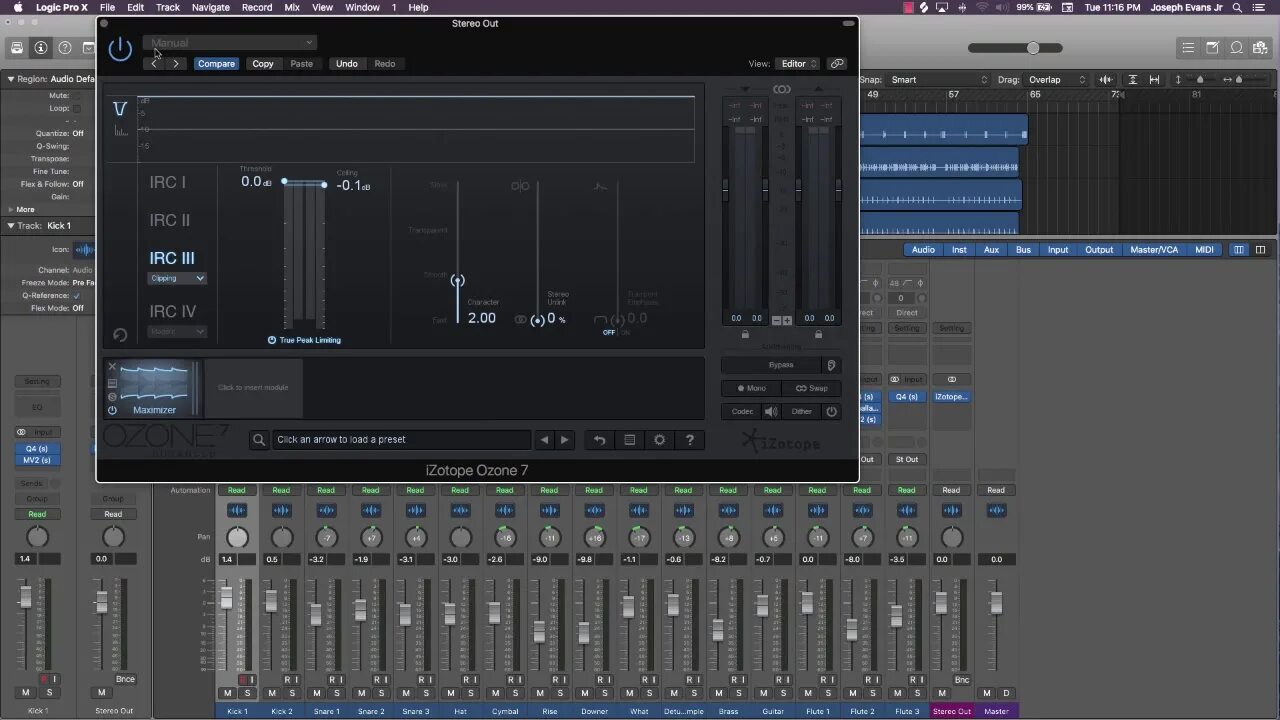
Task: Select IRC II limiter mode
Action: point(170,220)
